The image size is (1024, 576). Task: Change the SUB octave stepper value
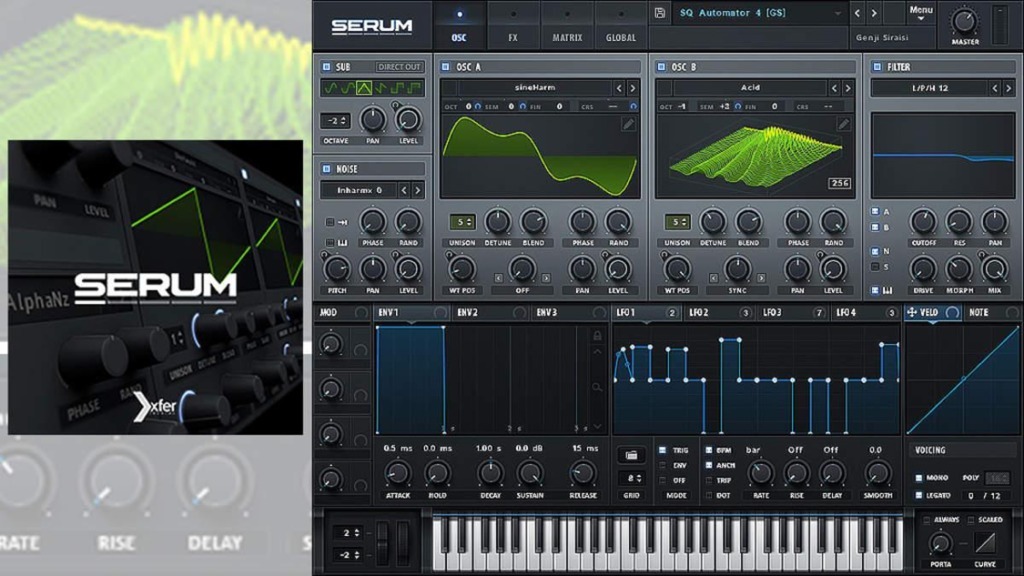tap(335, 121)
